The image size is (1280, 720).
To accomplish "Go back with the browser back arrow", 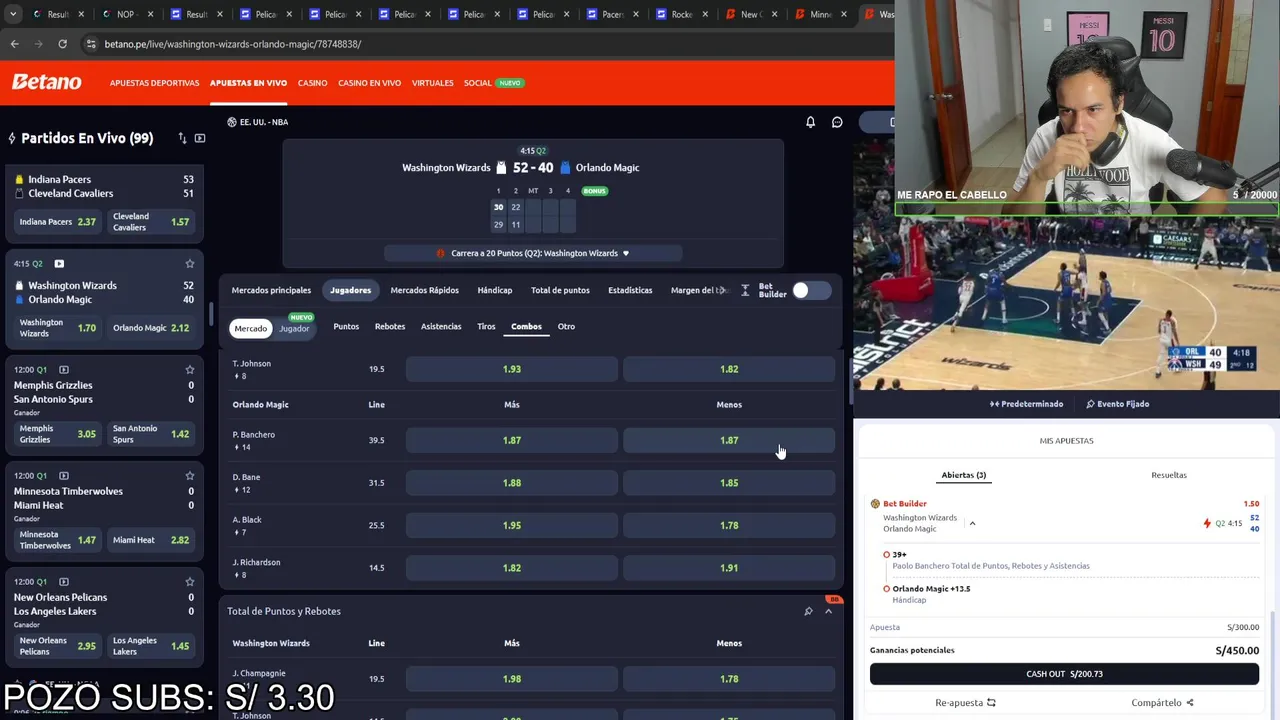I will (x=14, y=44).
